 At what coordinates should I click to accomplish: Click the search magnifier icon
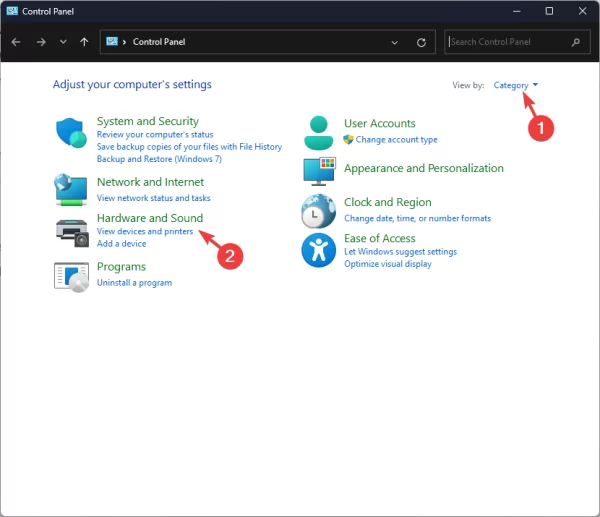(576, 42)
